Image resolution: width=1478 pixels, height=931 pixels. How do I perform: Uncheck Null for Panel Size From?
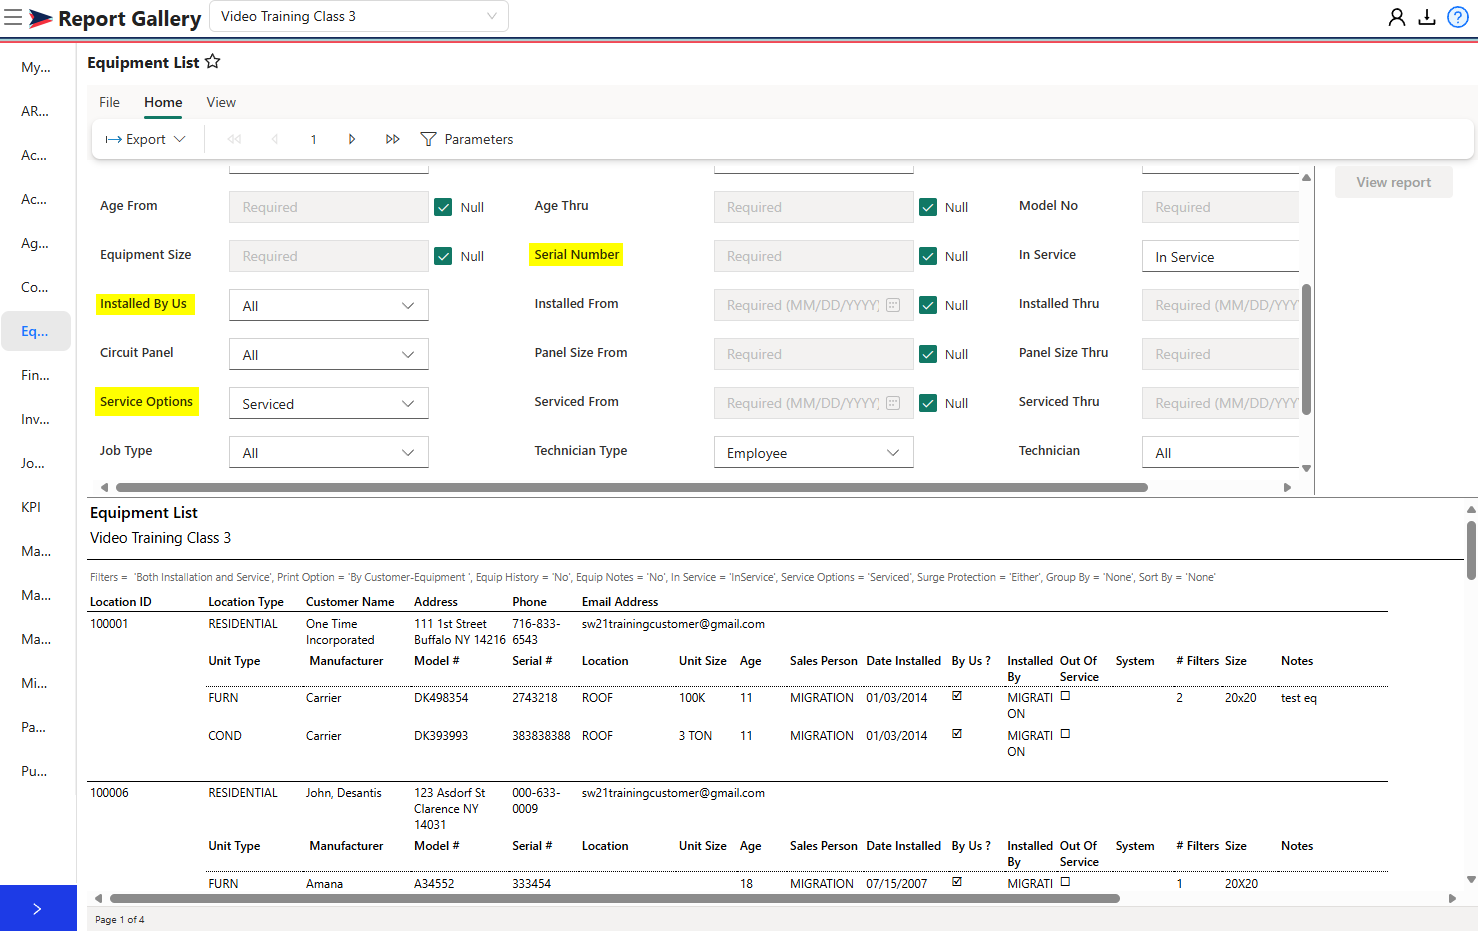pyautogui.click(x=928, y=354)
